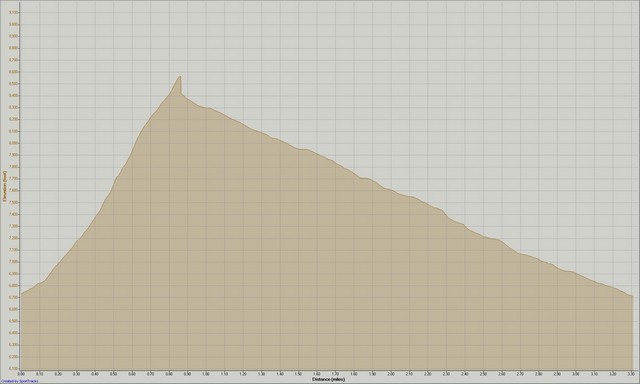This screenshot has height=384, width=640.
Task: Click the 7,000 feet elevation label
Action: tap(14, 262)
